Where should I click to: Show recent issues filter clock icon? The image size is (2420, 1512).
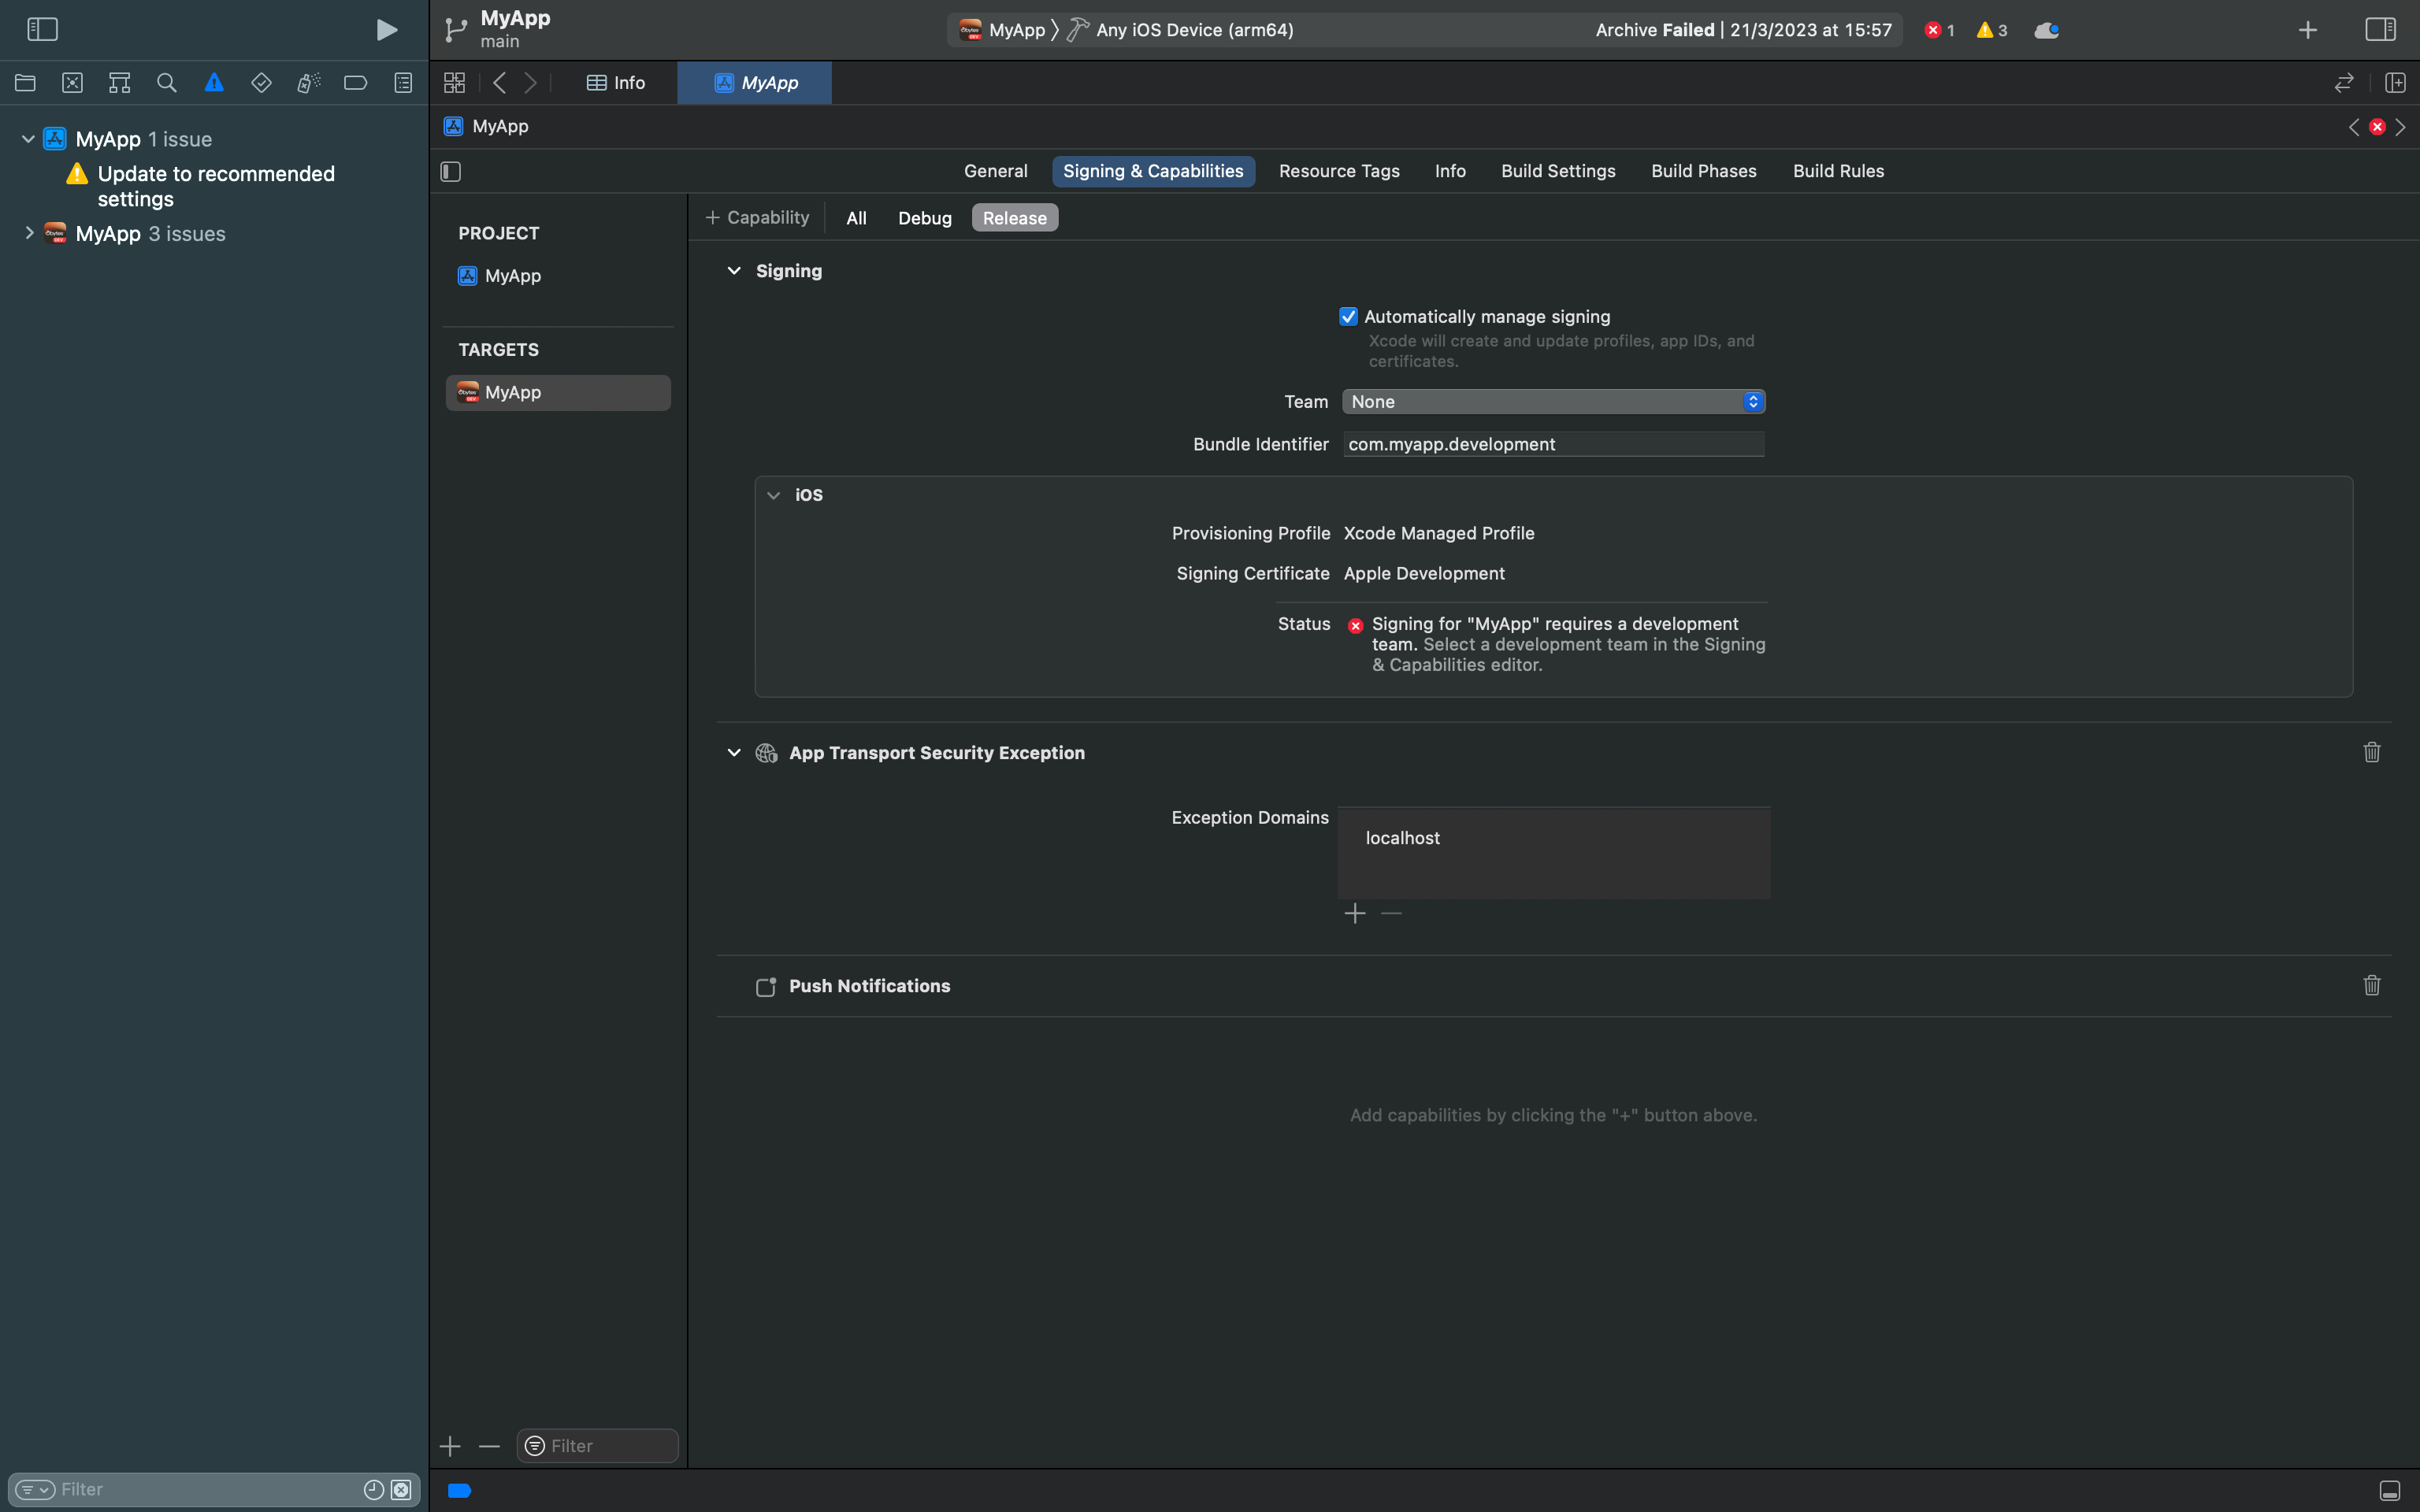pos(373,1490)
